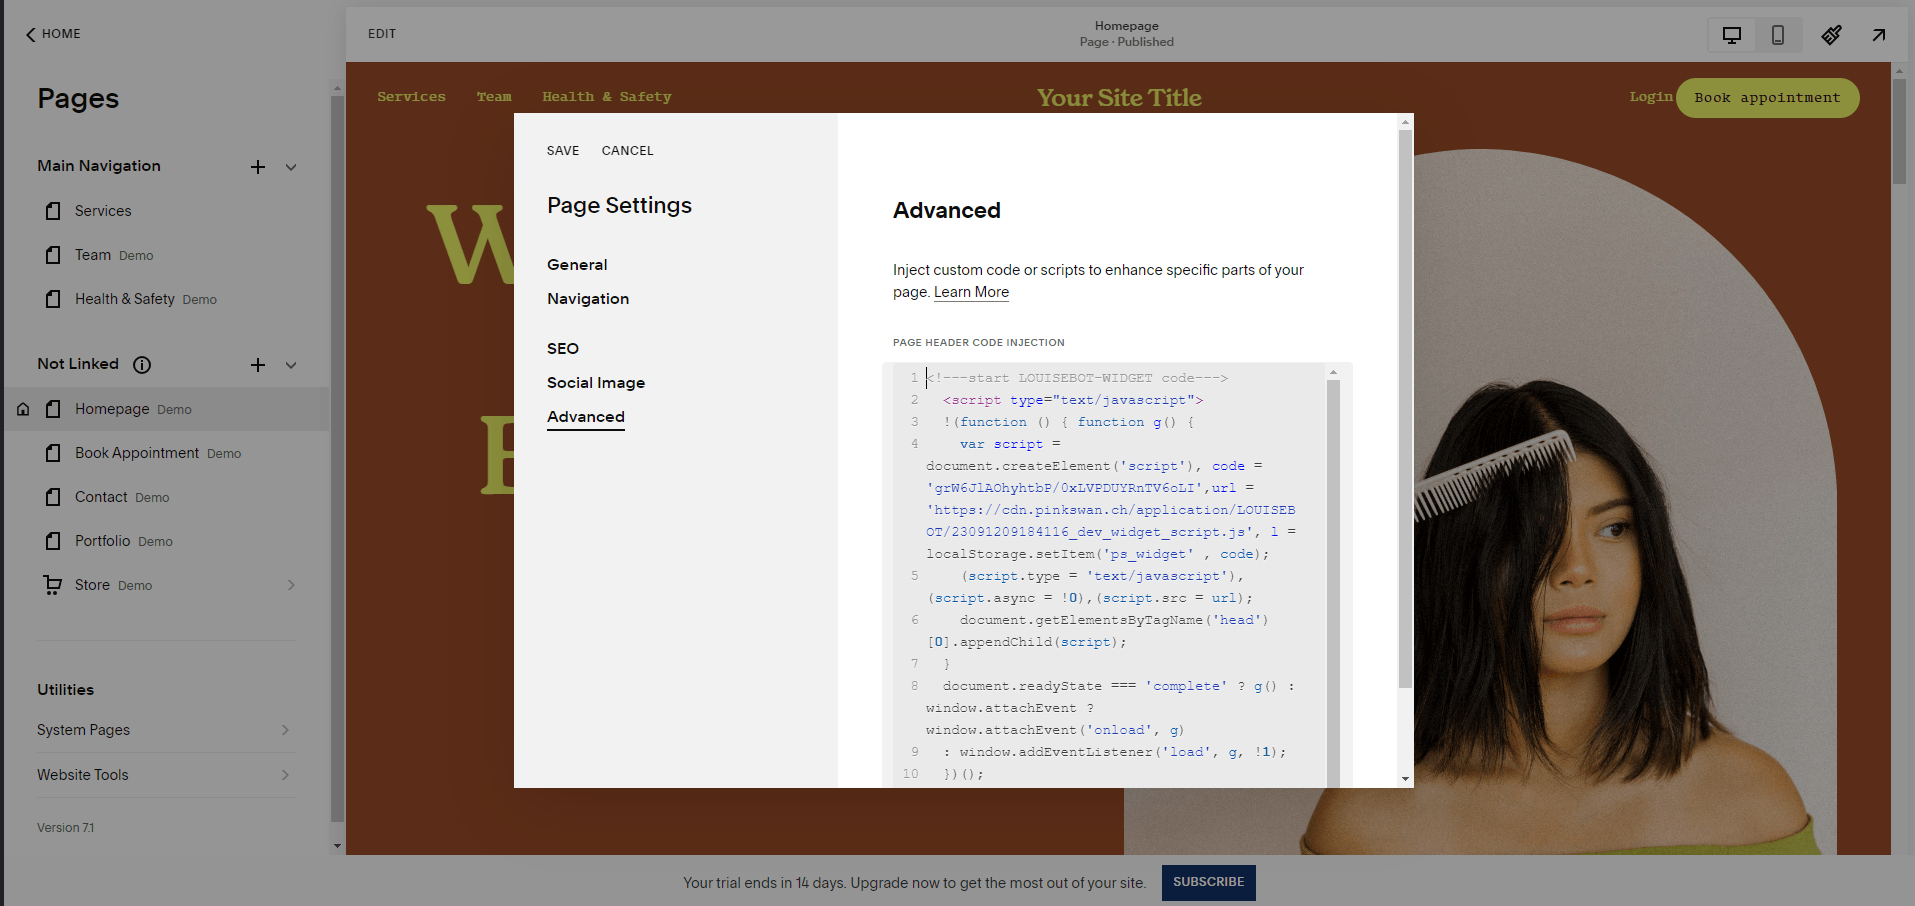Show info about Not Linked pages
This screenshot has height=906, width=1915.
pos(142,365)
